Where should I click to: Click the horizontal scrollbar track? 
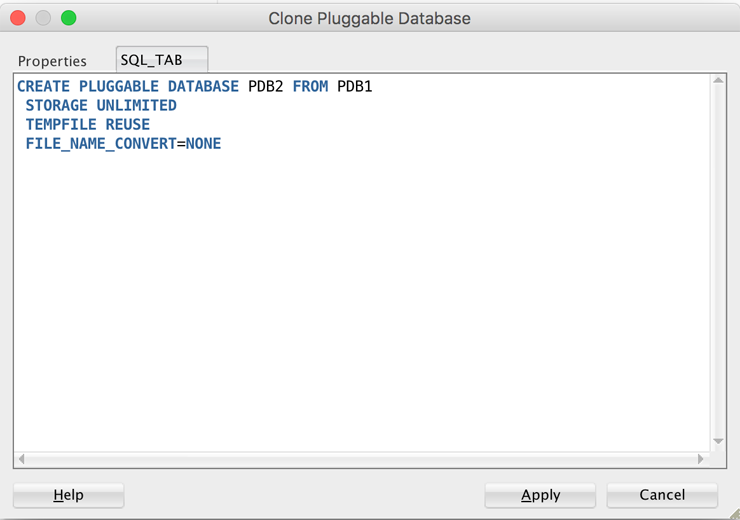360,459
